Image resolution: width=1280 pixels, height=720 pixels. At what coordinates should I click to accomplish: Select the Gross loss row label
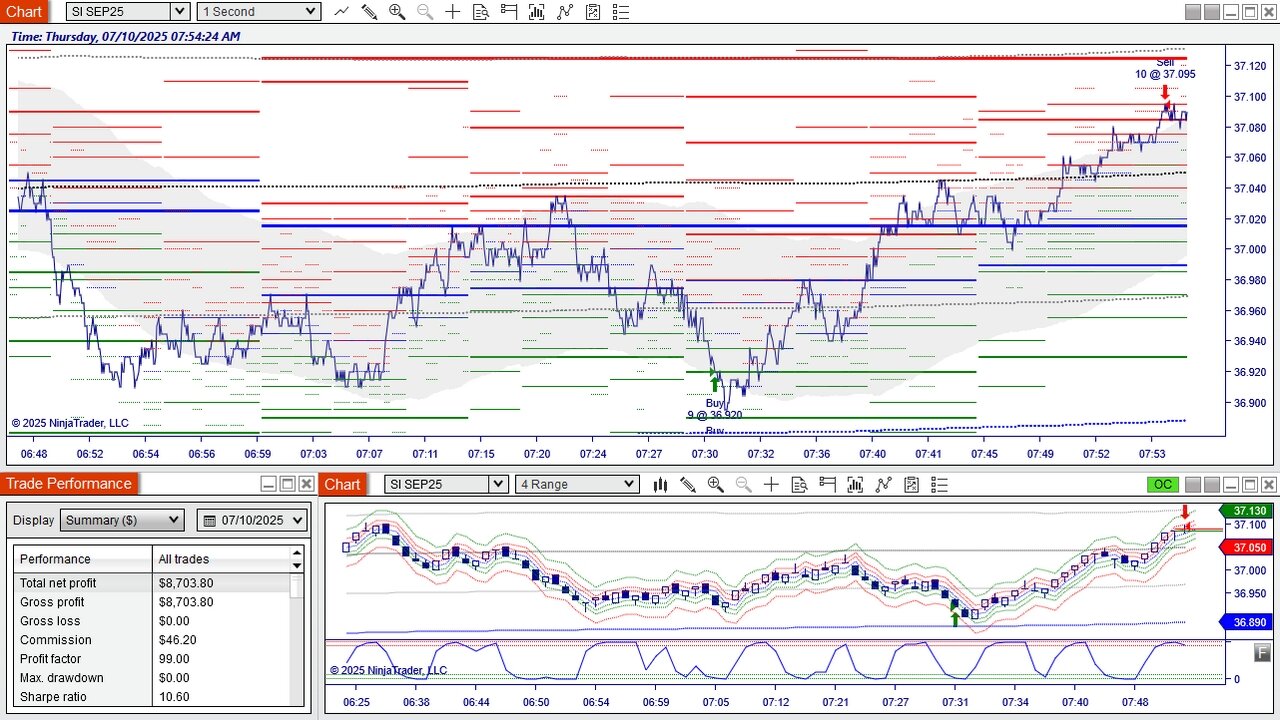50,621
